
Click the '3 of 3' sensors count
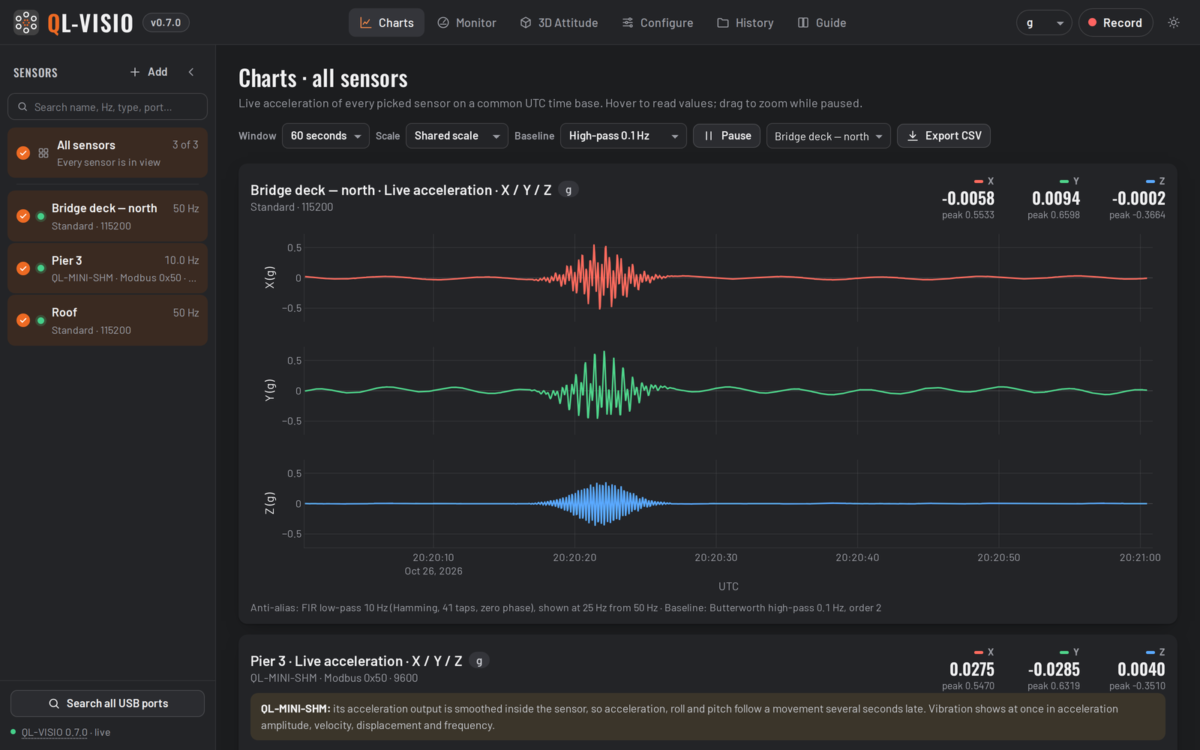click(185, 145)
